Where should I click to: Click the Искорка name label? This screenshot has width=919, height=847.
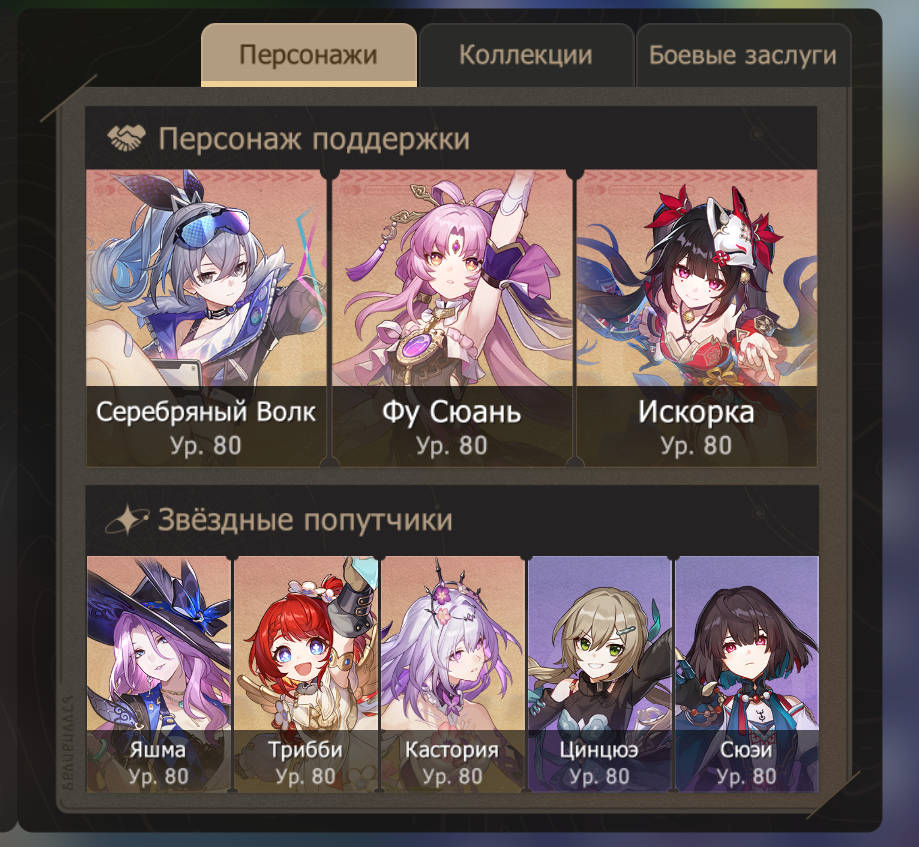pyautogui.click(x=696, y=411)
